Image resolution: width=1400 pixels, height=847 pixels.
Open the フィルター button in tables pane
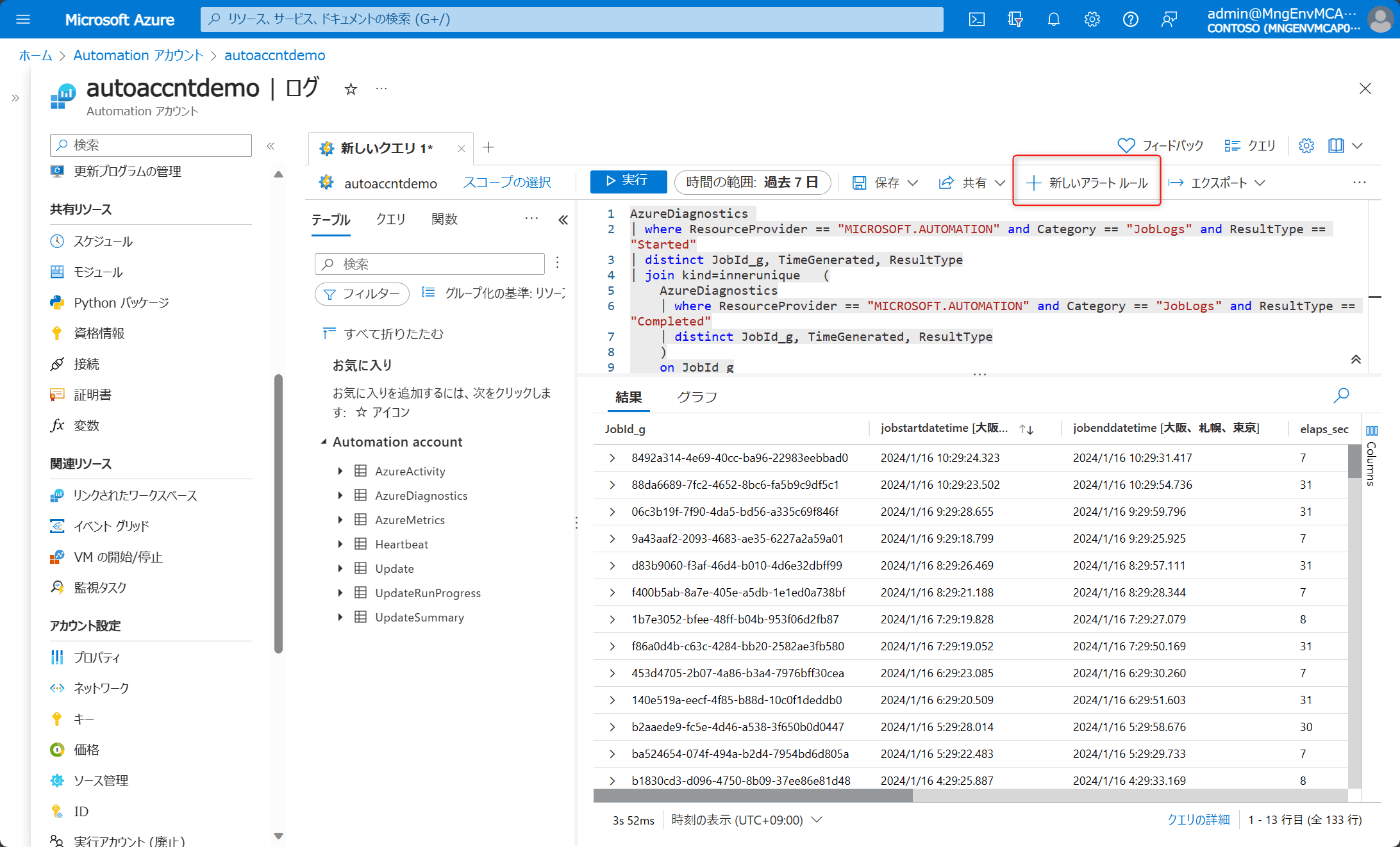coord(362,294)
